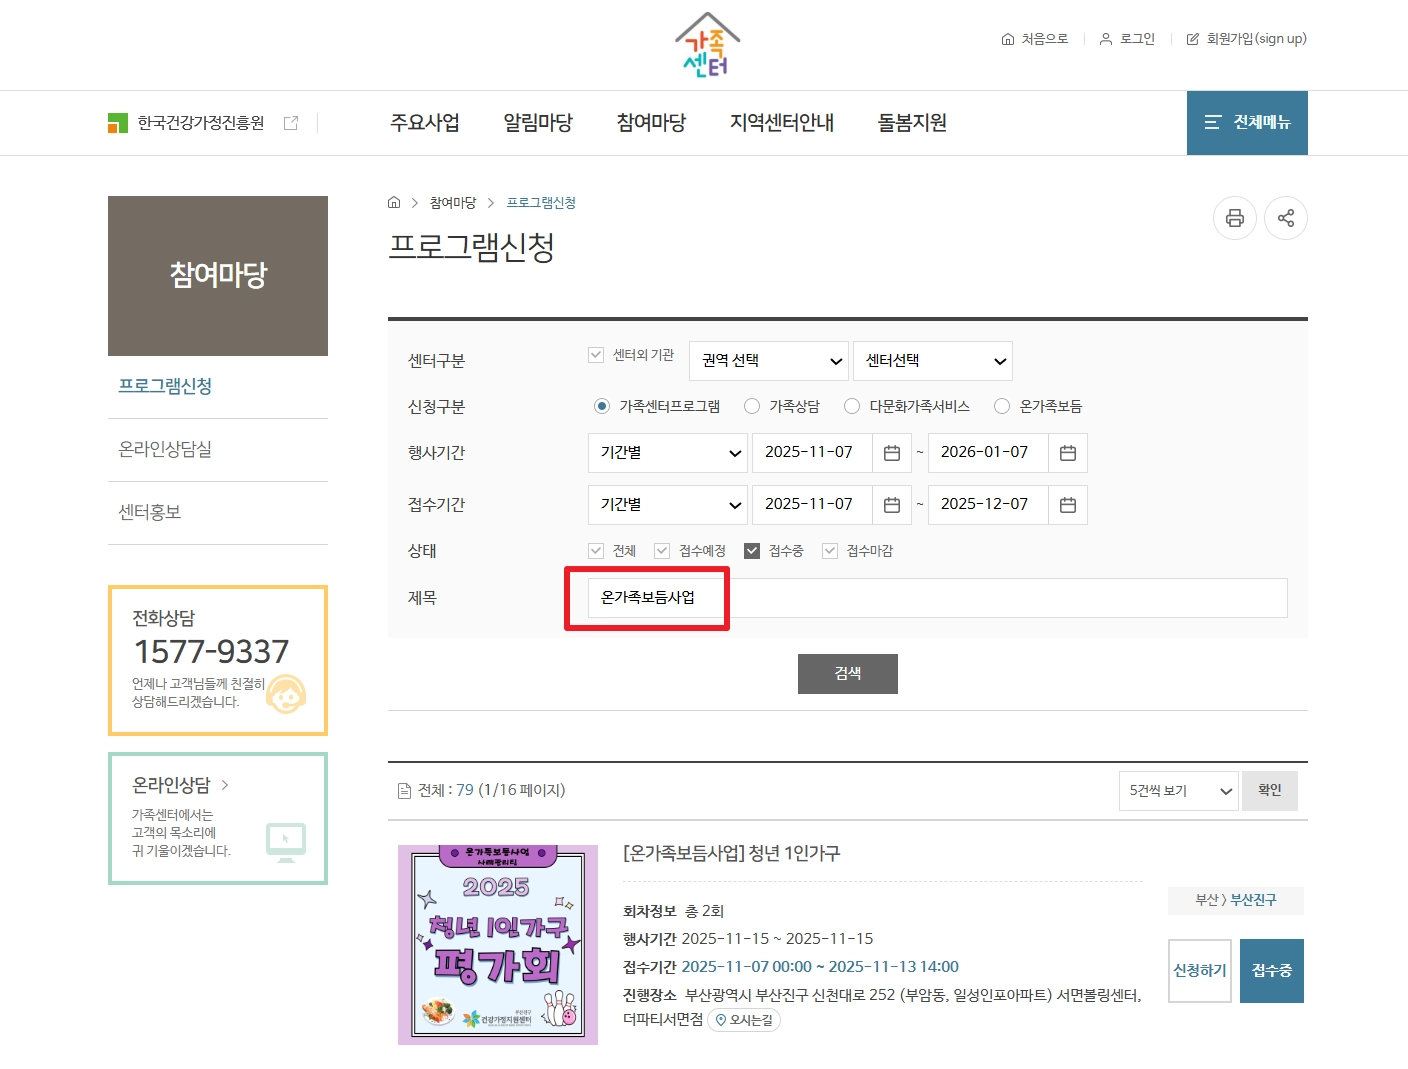1408x1069 pixels.
Task: Select the 가족상담 radio button
Action: 751,406
